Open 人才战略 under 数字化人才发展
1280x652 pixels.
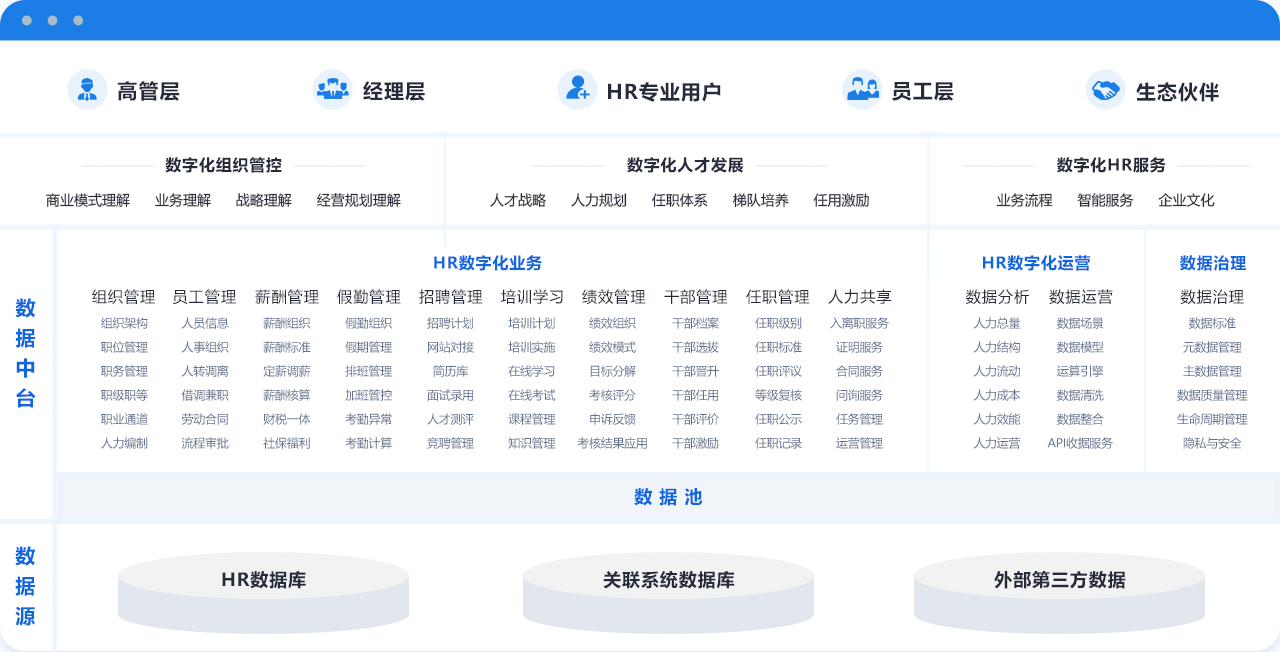518,200
